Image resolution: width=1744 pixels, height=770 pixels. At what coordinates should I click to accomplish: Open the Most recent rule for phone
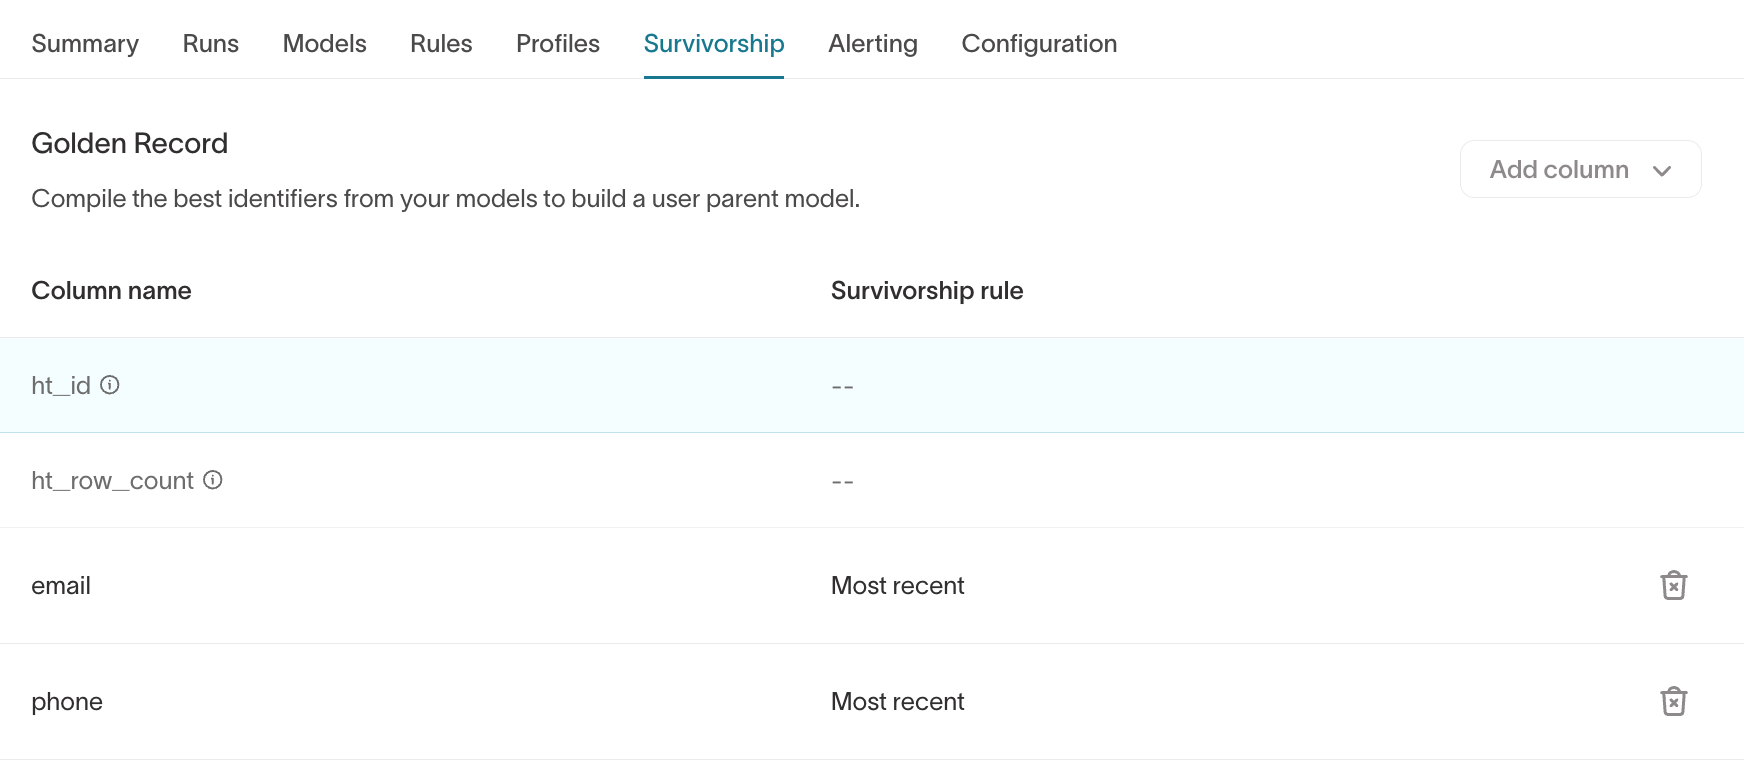coord(897,702)
